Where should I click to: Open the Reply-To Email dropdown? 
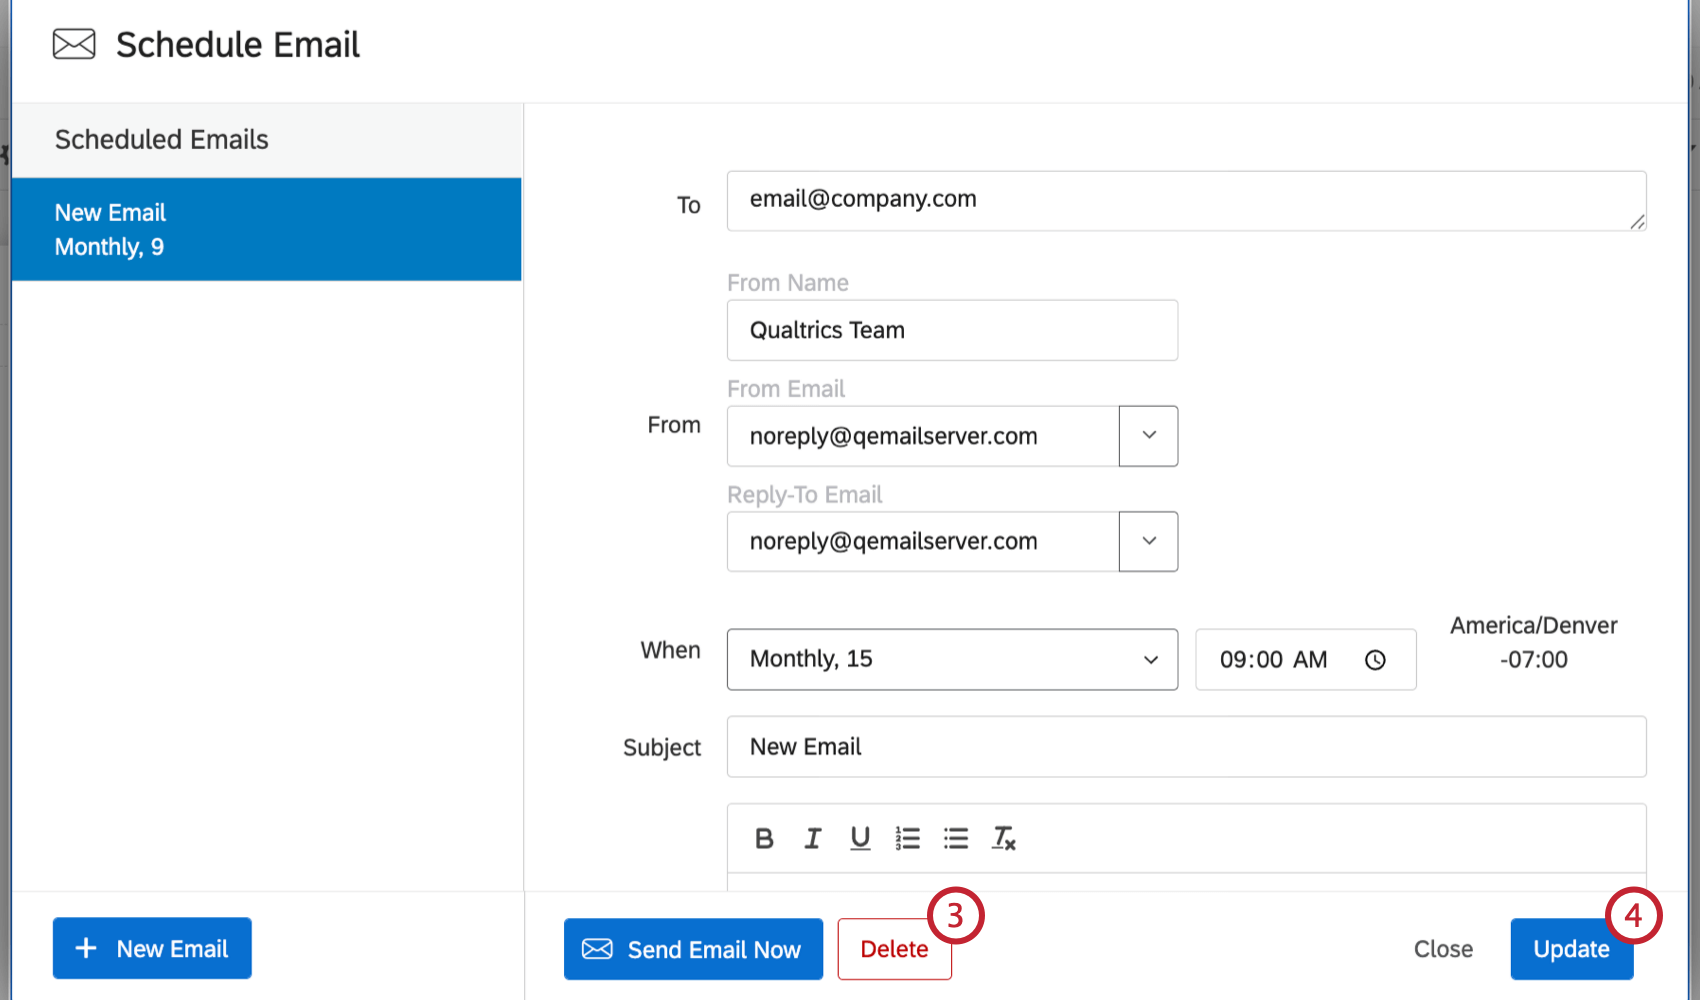click(x=1147, y=541)
